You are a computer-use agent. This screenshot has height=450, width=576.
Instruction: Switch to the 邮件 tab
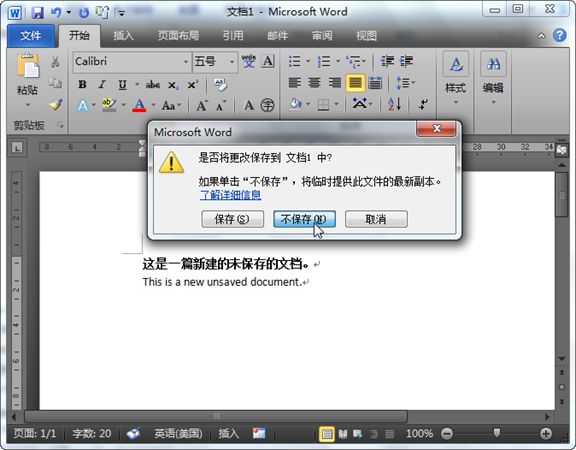tap(278, 36)
